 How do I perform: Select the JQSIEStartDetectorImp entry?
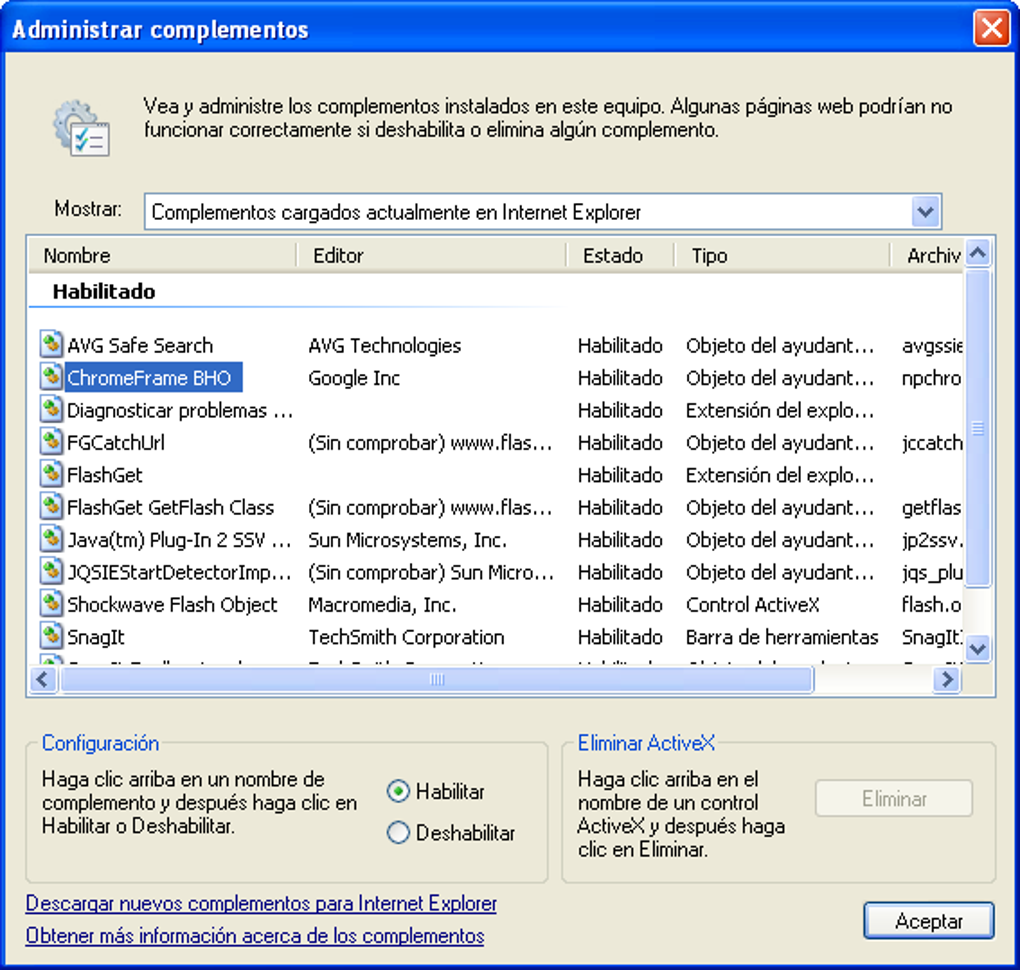[x=180, y=573]
